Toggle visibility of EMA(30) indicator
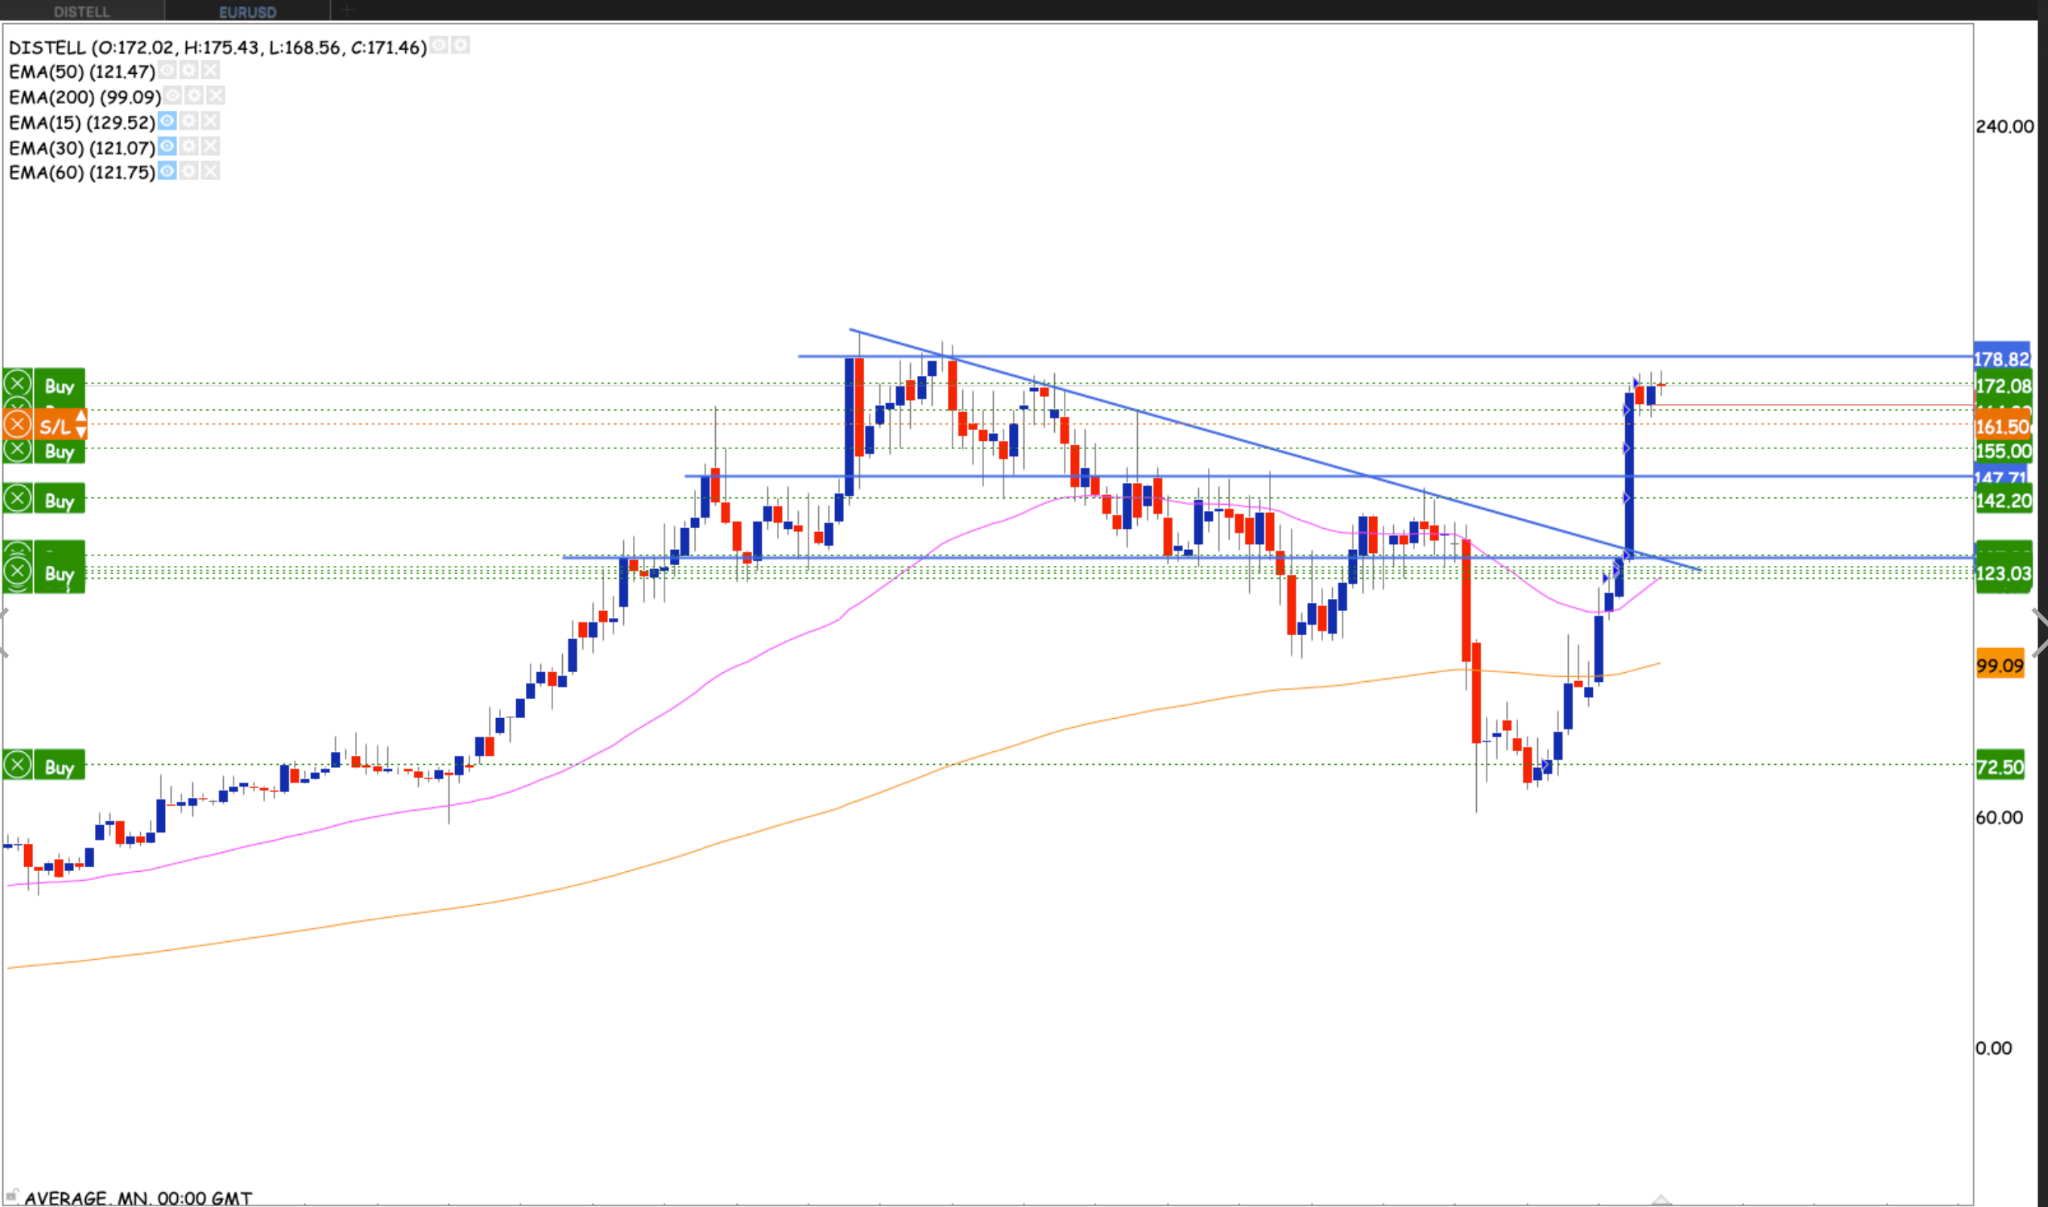Viewport: 2048px width, 1207px height. (x=167, y=146)
